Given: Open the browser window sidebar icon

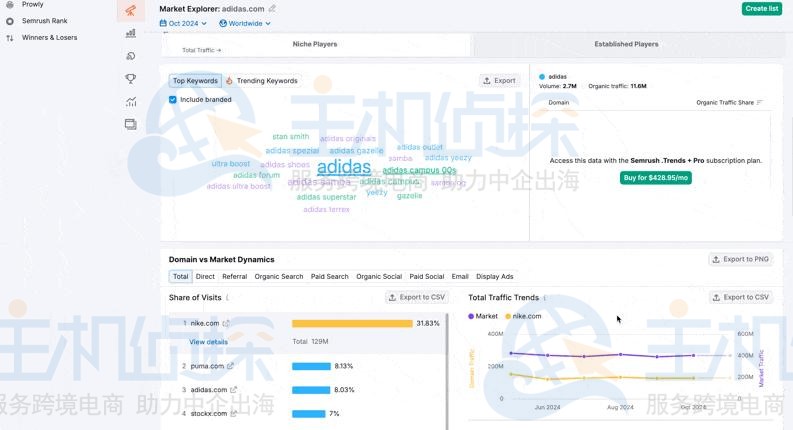Looking at the screenshot, I should (x=130, y=124).
